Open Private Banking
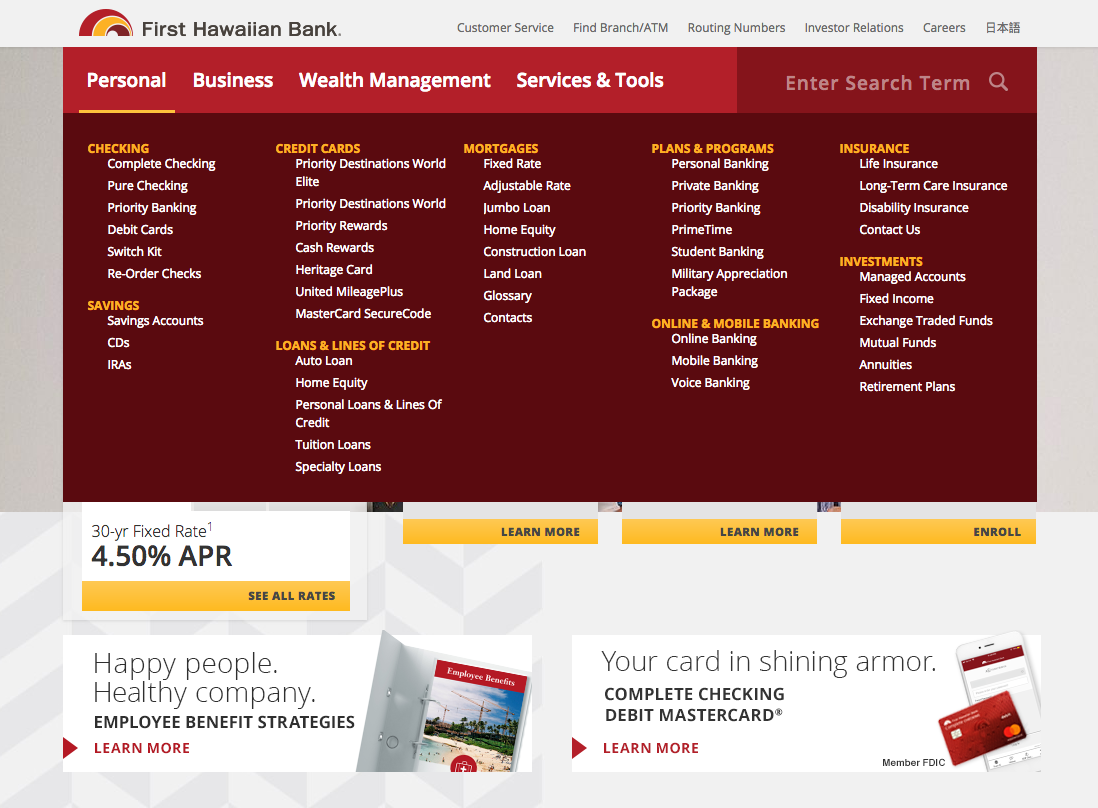The width and height of the screenshot is (1098, 808). click(714, 186)
